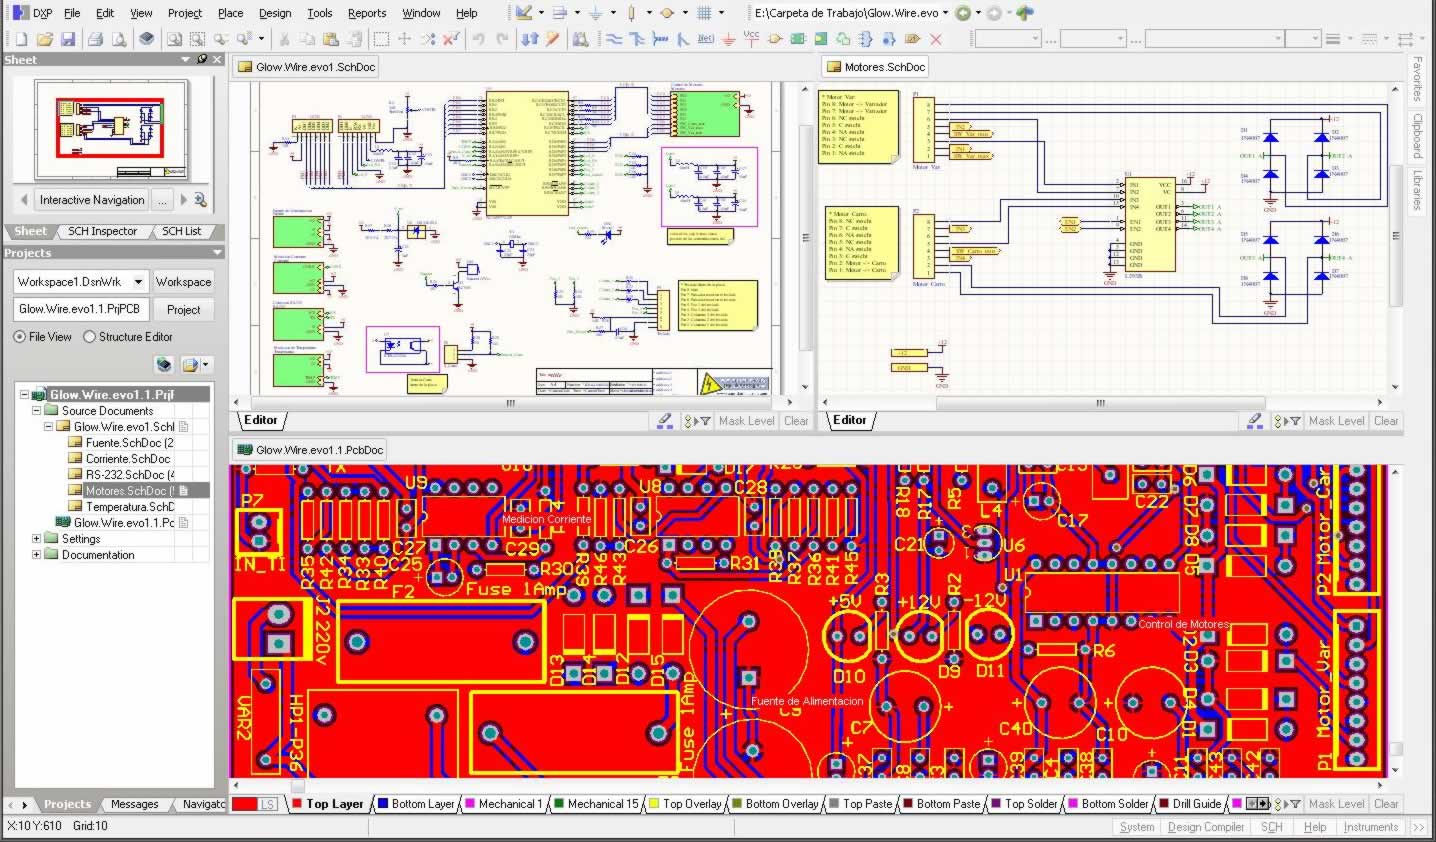Click the red X cross-probe icon
The image size is (1436, 842).
[x=935, y=39]
